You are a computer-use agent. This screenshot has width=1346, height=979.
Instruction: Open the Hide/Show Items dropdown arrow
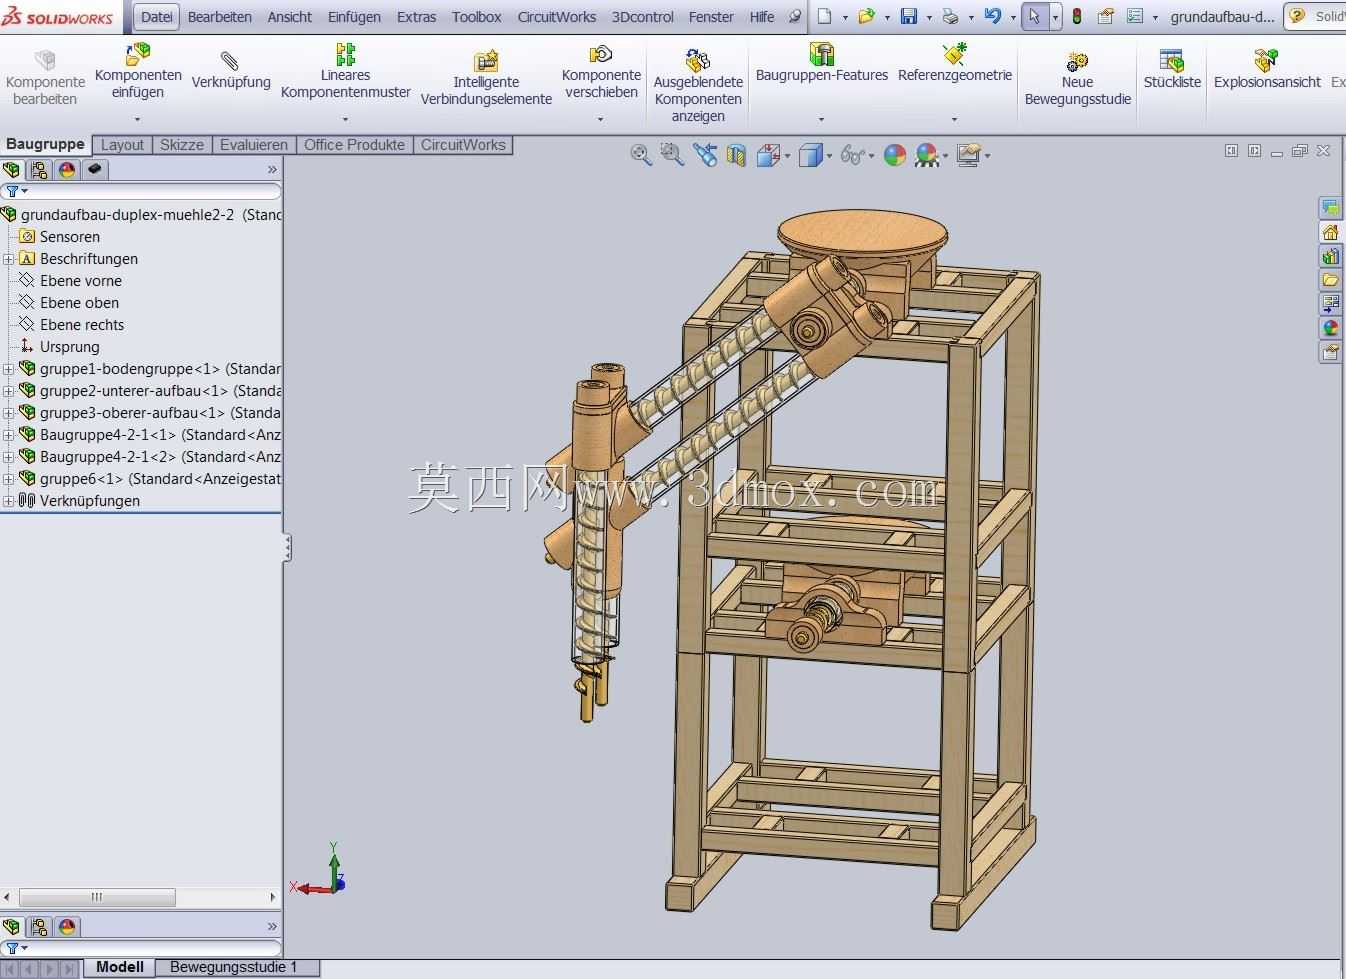(871, 156)
